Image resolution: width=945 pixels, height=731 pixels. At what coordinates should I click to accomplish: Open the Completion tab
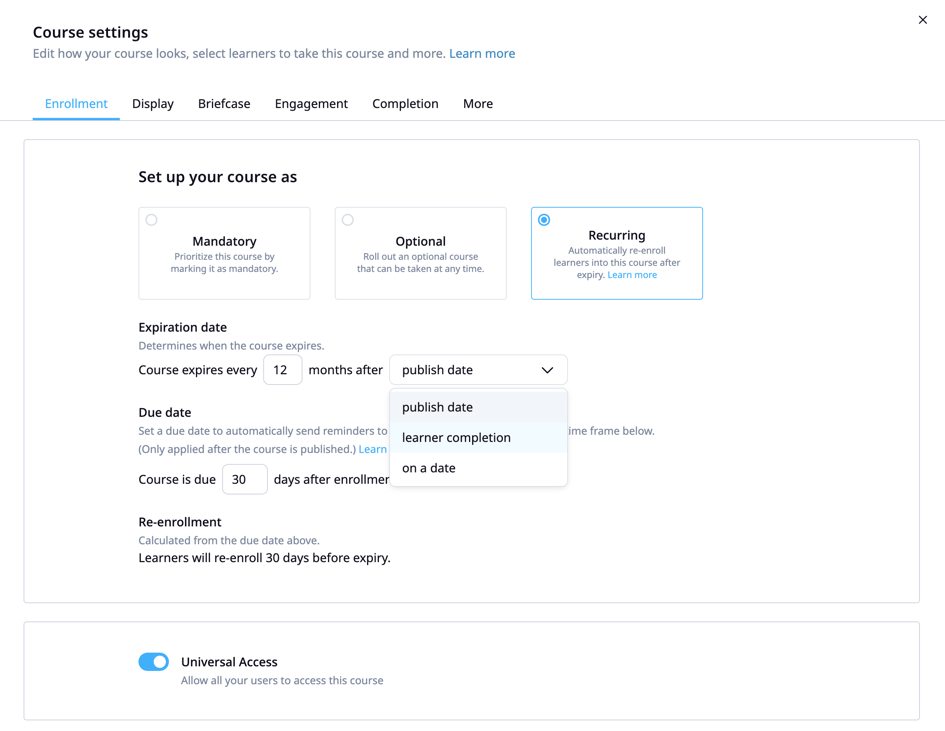coord(405,104)
